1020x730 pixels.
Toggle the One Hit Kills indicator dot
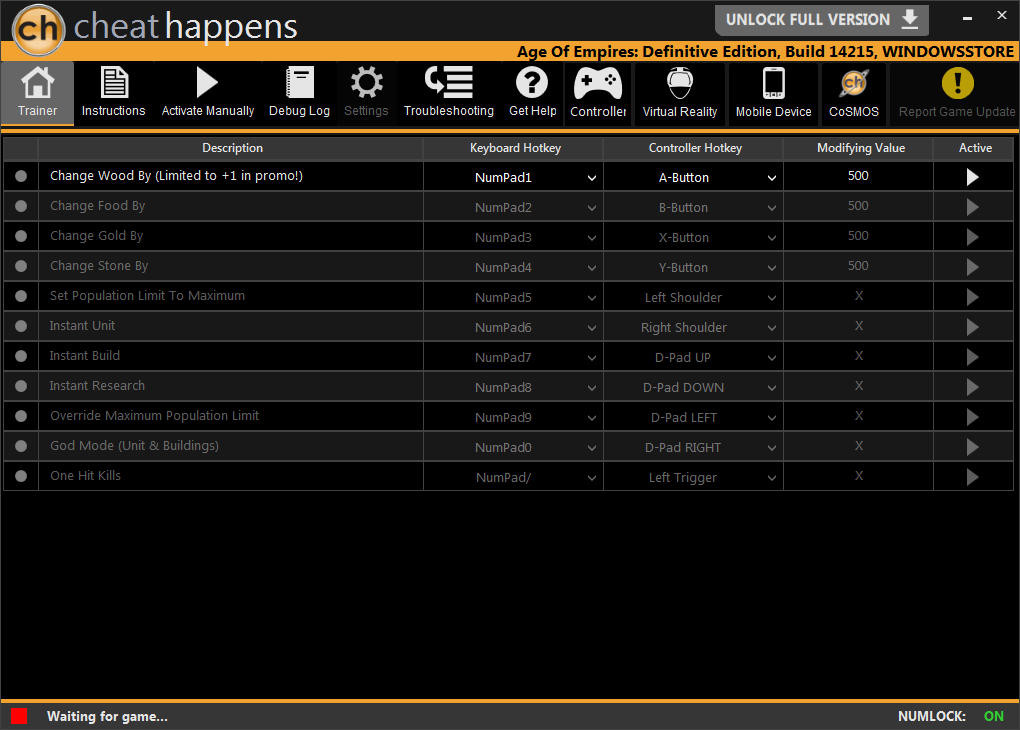pos(21,476)
